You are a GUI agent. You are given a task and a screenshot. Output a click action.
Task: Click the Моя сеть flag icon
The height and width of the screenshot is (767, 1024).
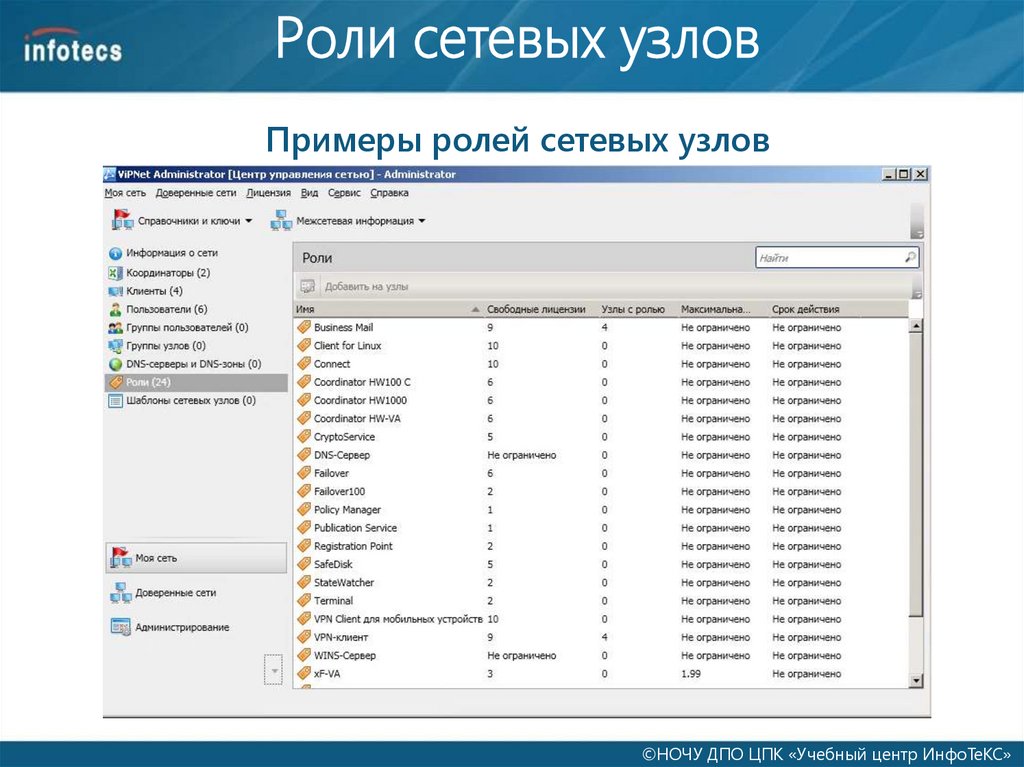(x=120, y=557)
